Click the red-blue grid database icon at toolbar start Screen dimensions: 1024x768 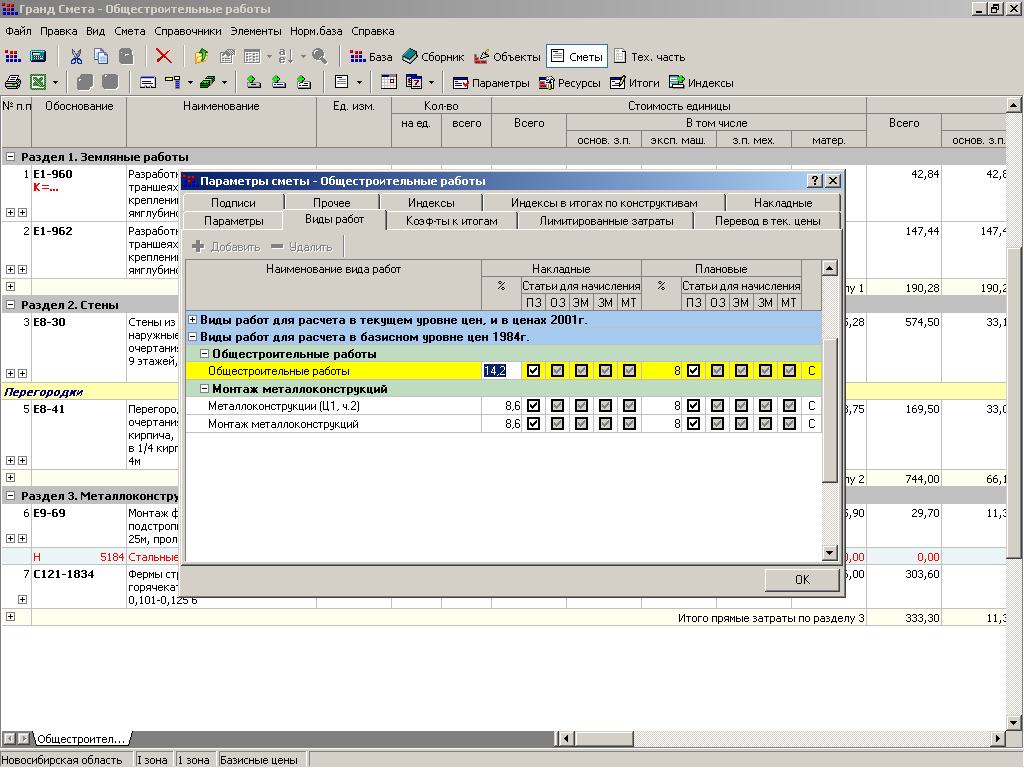pyautogui.click(x=12, y=57)
